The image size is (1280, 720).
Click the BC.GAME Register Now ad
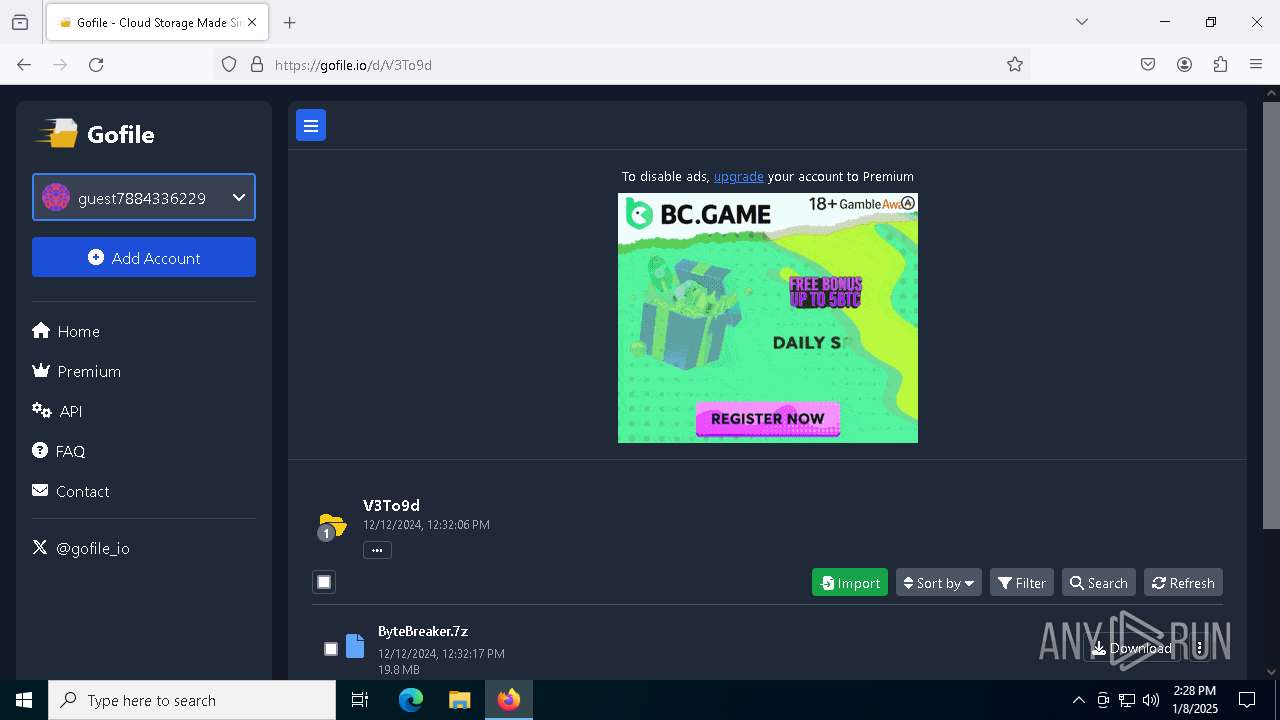tap(768, 419)
